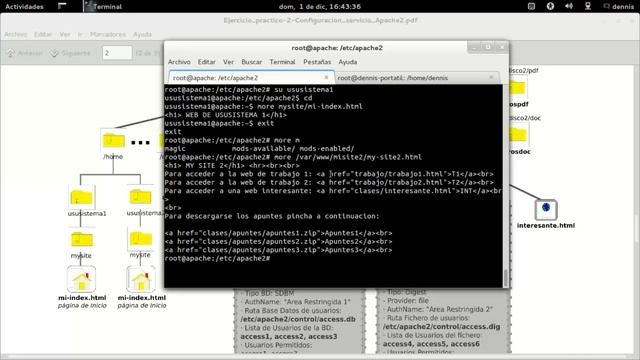Screen dimensions: 640x360
Task: Close the root@dennis-portatil terminal tab
Action: 491,77
